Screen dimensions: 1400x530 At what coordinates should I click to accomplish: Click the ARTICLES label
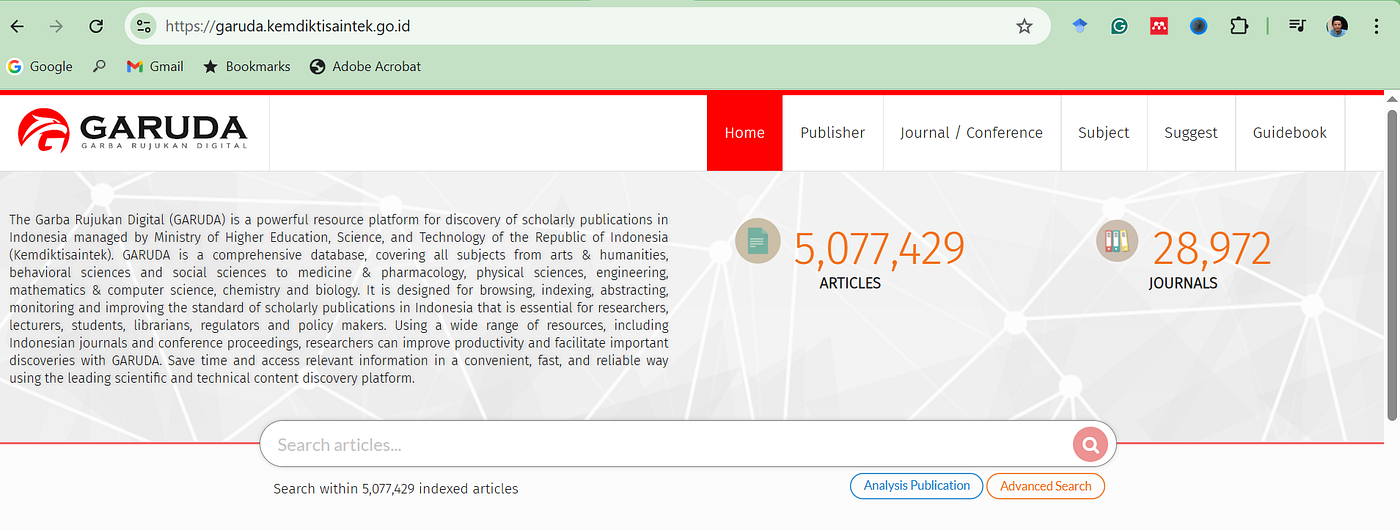(850, 283)
